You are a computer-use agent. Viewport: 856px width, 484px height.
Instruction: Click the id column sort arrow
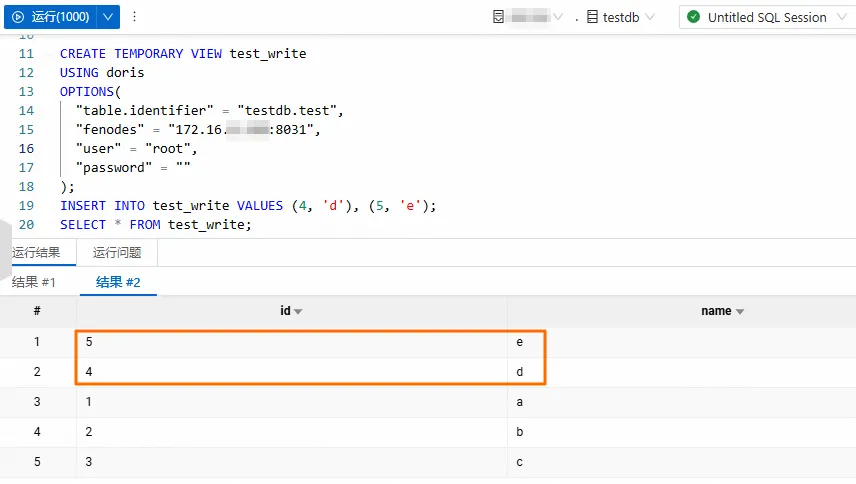[298, 312]
